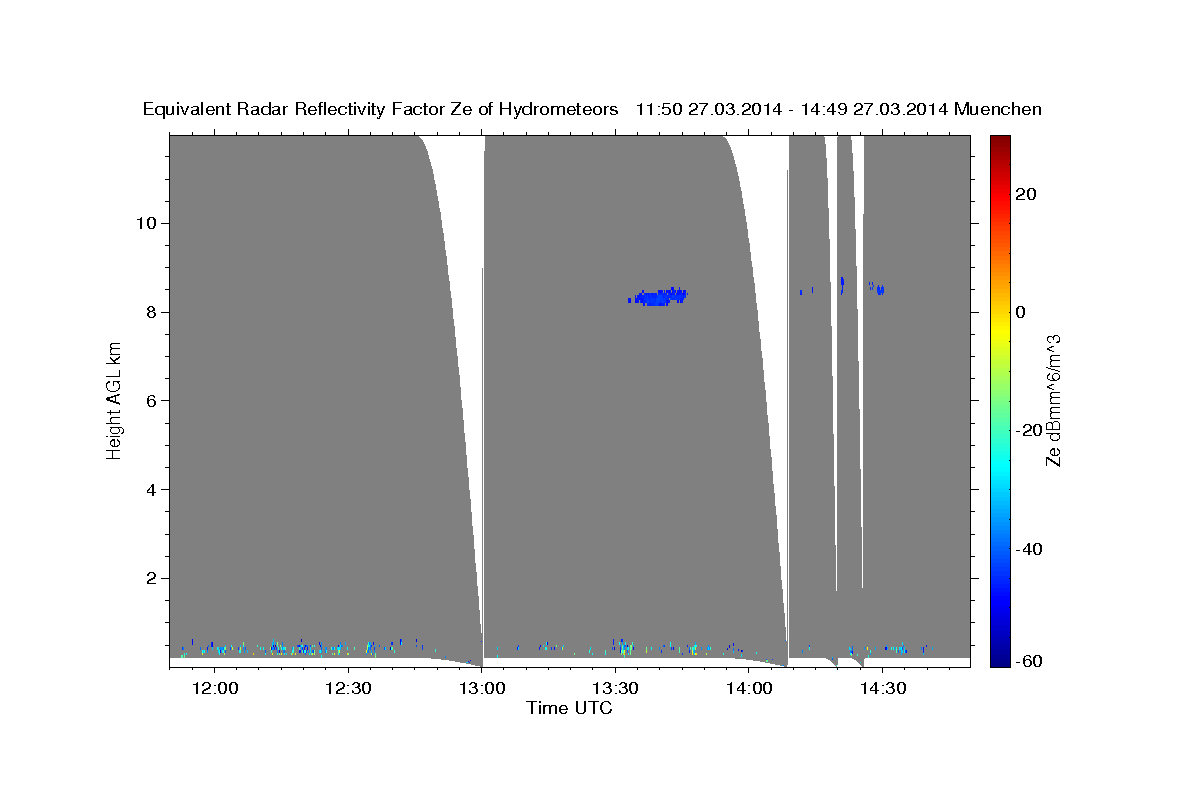The image size is (1200, 800).
Task: Click the '12:00' time tick label
Action: [x=215, y=688]
